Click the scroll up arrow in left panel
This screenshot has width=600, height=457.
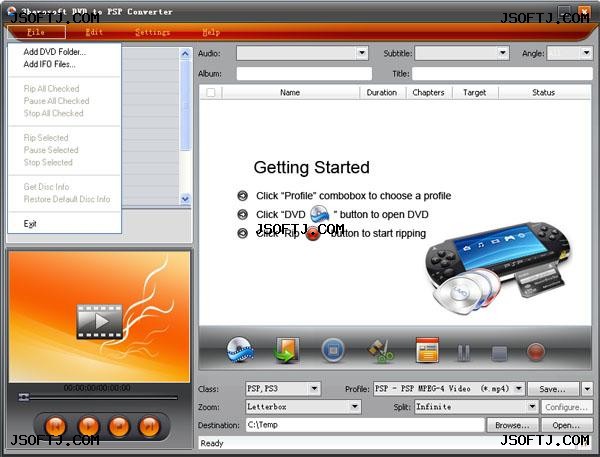click(x=185, y=54)
